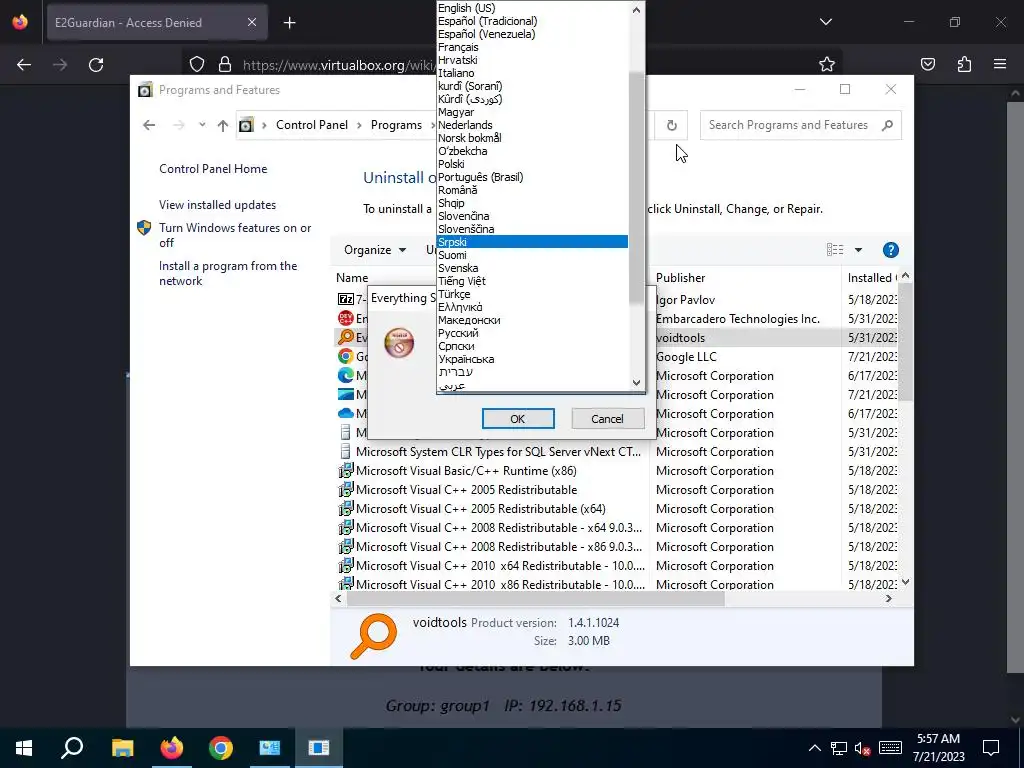
Task: Open the Organize dropdown menu
Action: (375, 249)
